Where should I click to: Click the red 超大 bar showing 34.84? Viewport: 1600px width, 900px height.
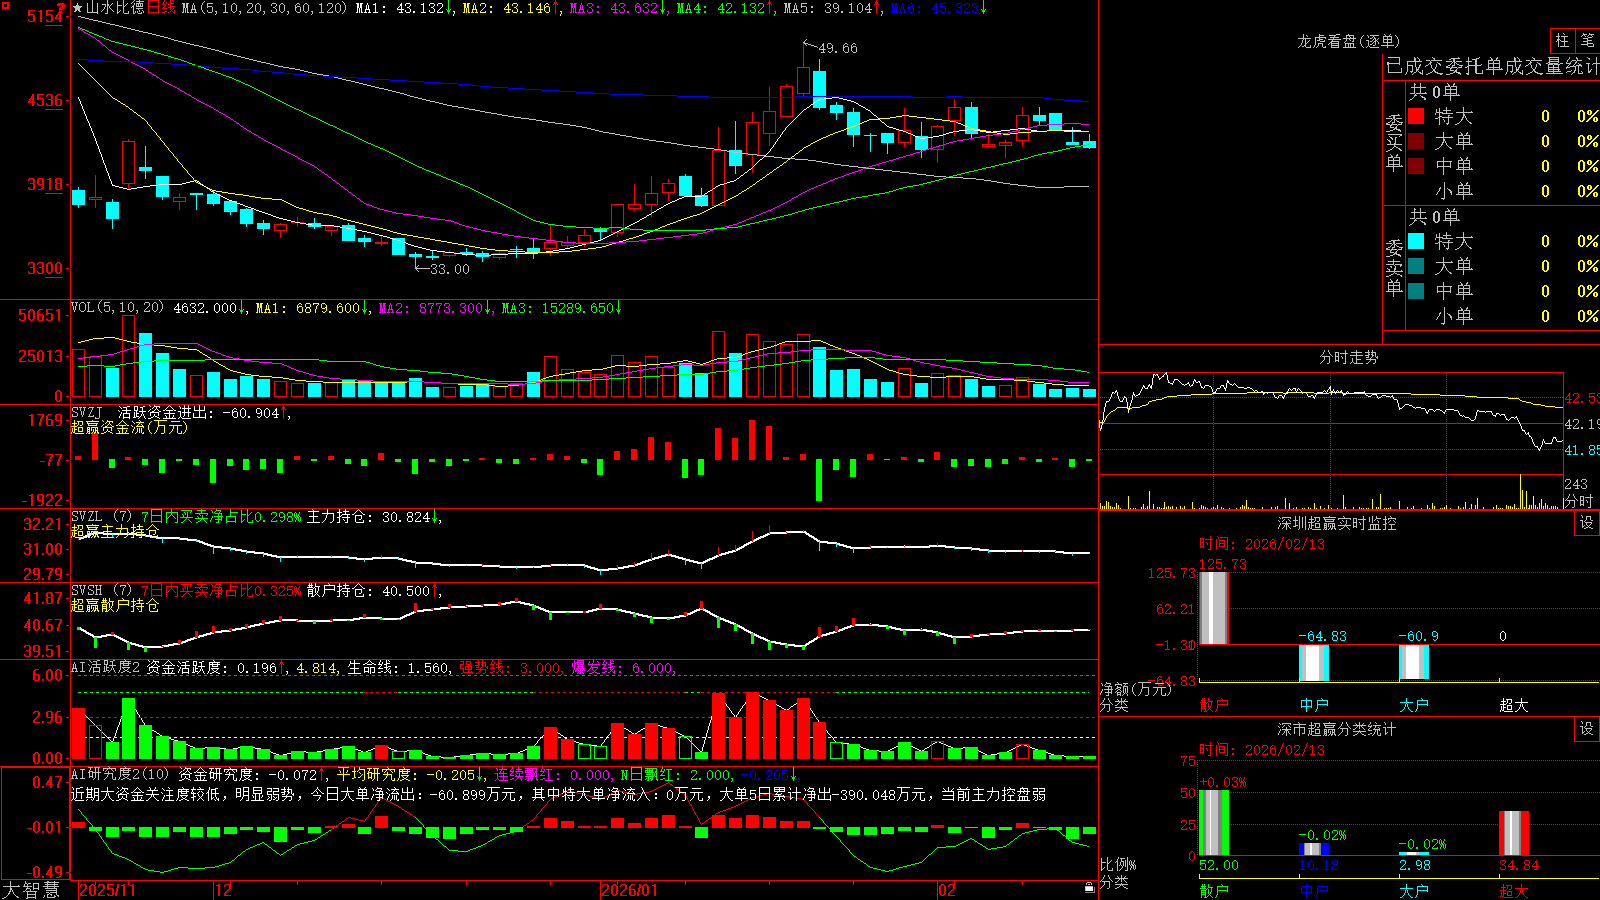click(x=1513, y=834)
